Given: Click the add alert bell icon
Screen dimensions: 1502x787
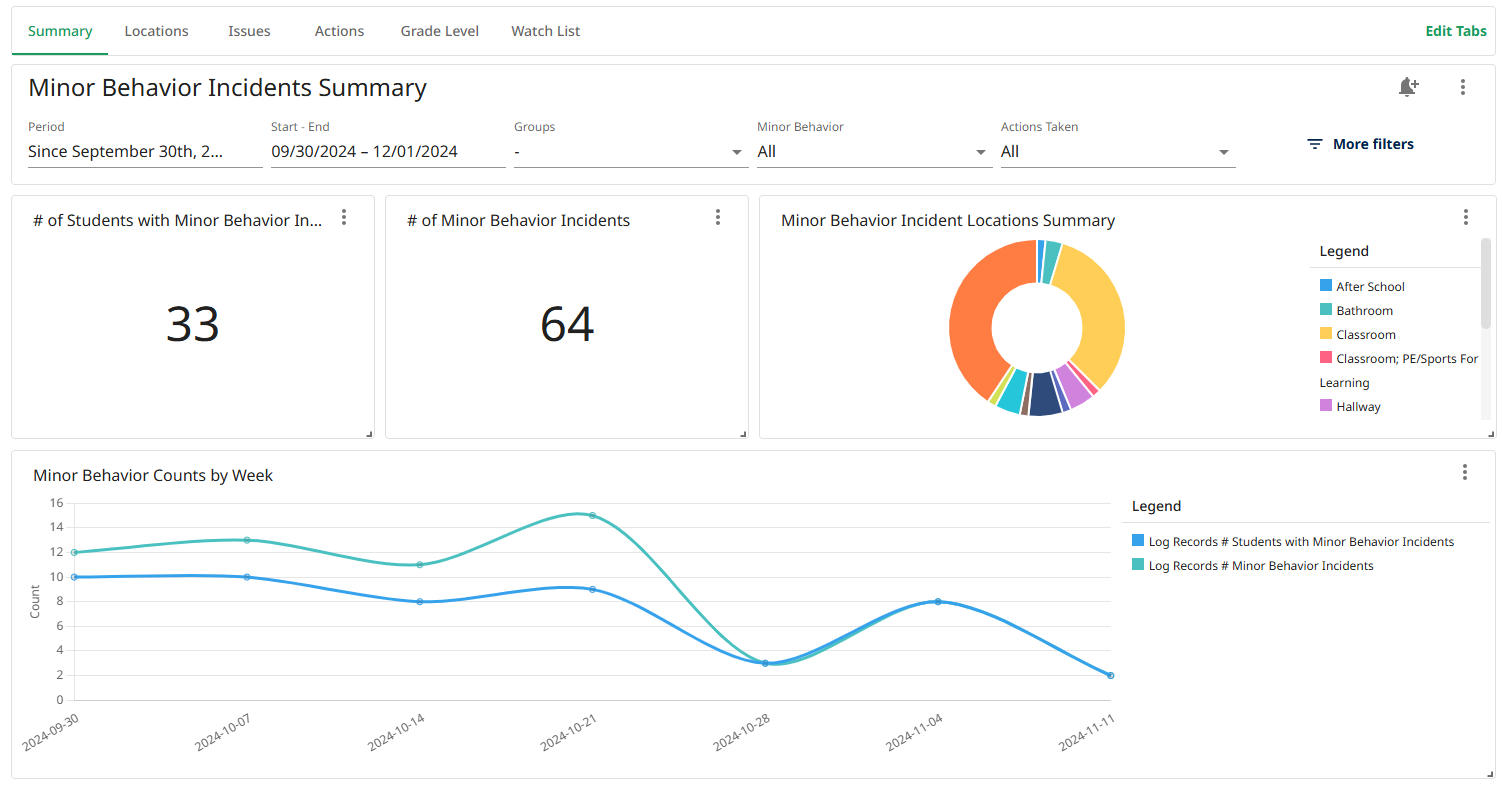Looking at the screenshot, I should pos(1408,87).
